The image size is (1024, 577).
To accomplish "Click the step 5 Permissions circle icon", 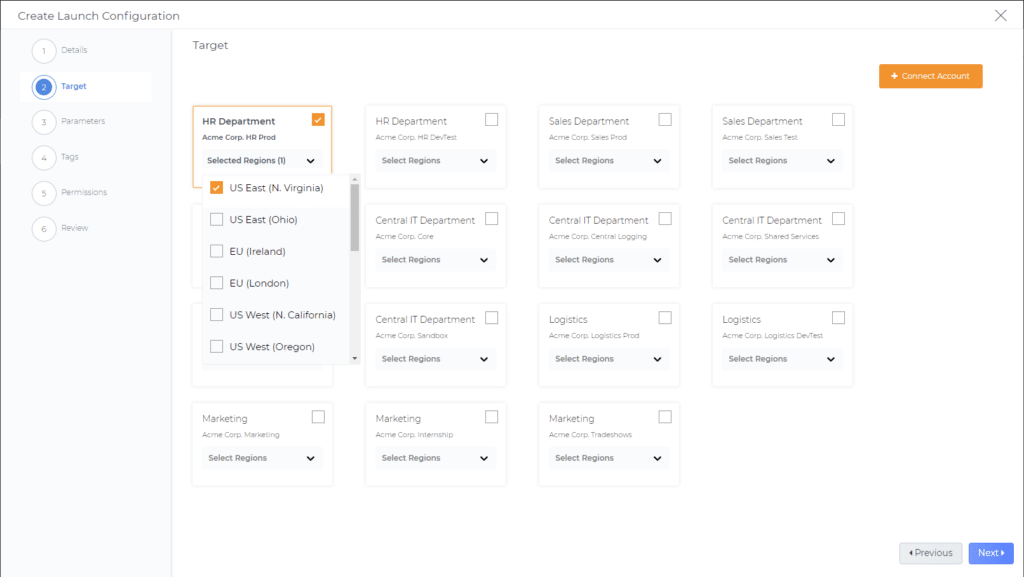I will [x=44, y=193].
